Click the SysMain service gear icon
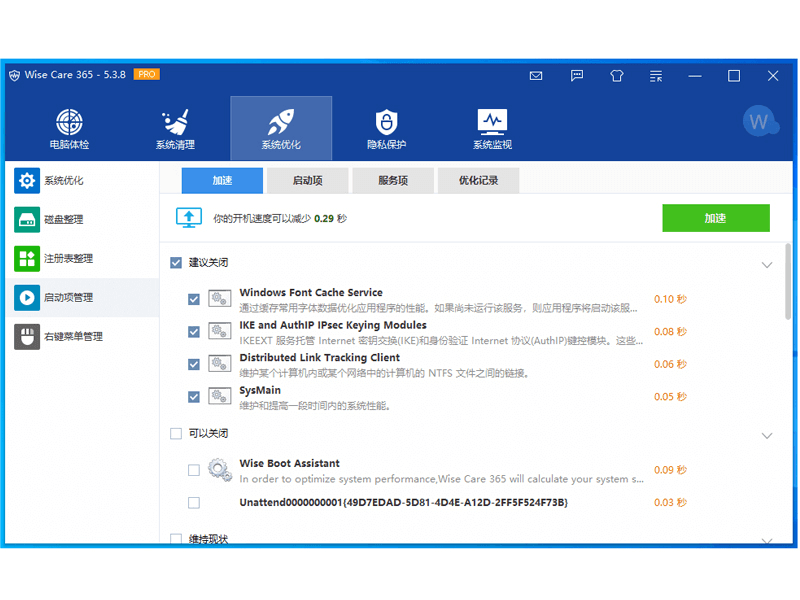The width and height of the screenshot is (800, 600). [219, 396]
